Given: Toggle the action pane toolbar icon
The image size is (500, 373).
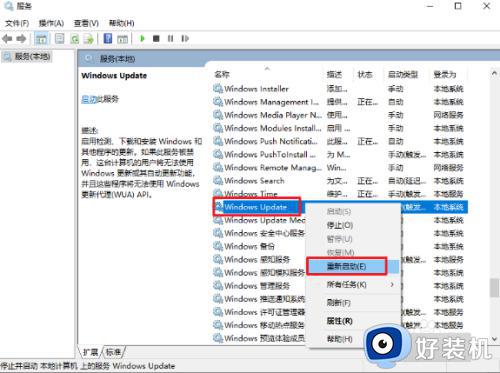Looking at the screenshot, I should click(123, 39).
